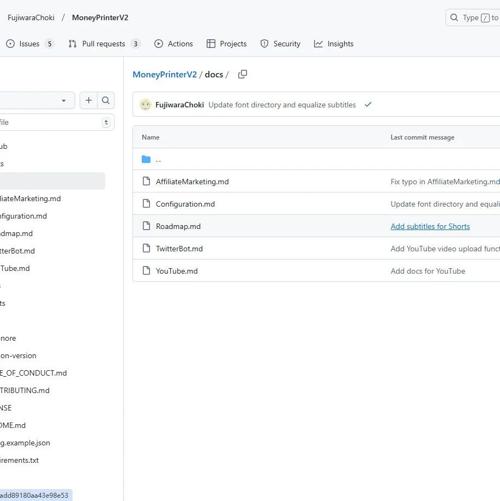Viewport: 500px width, 501px height.
Task: Go to parent directory folder icon
Action: [146, 159]
